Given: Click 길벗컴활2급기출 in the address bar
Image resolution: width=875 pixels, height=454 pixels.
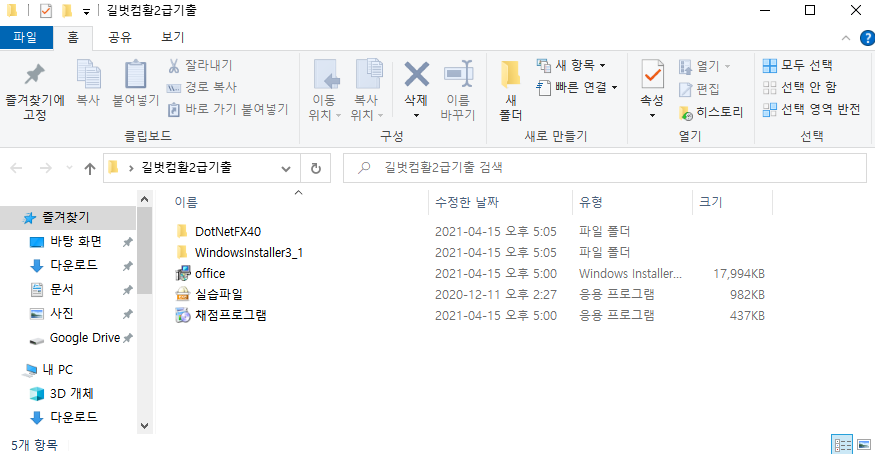Looking at the screenshot, I should point(186,167).
